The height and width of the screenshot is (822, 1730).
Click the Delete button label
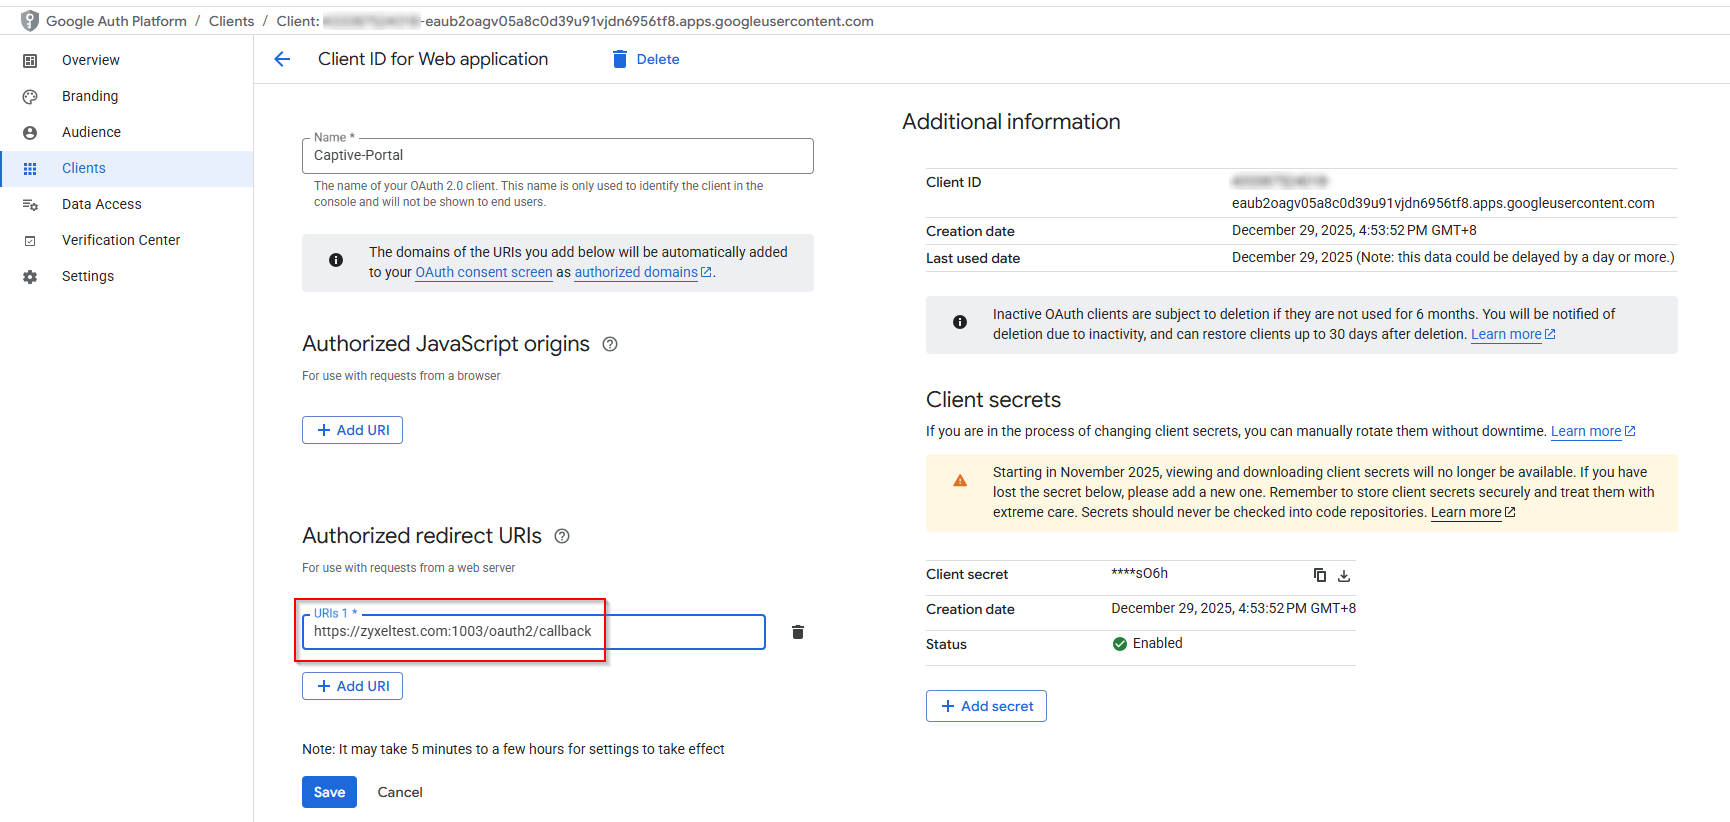point(658,59)
